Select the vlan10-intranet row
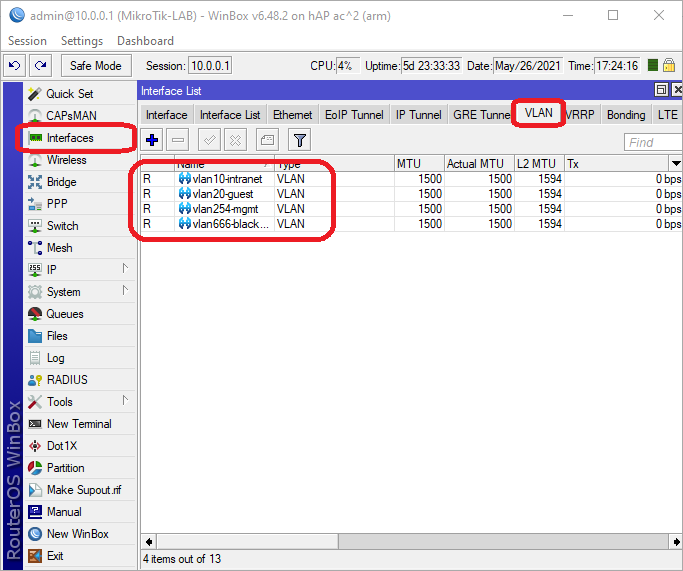 pyautogui.click(x=411, y=179)
